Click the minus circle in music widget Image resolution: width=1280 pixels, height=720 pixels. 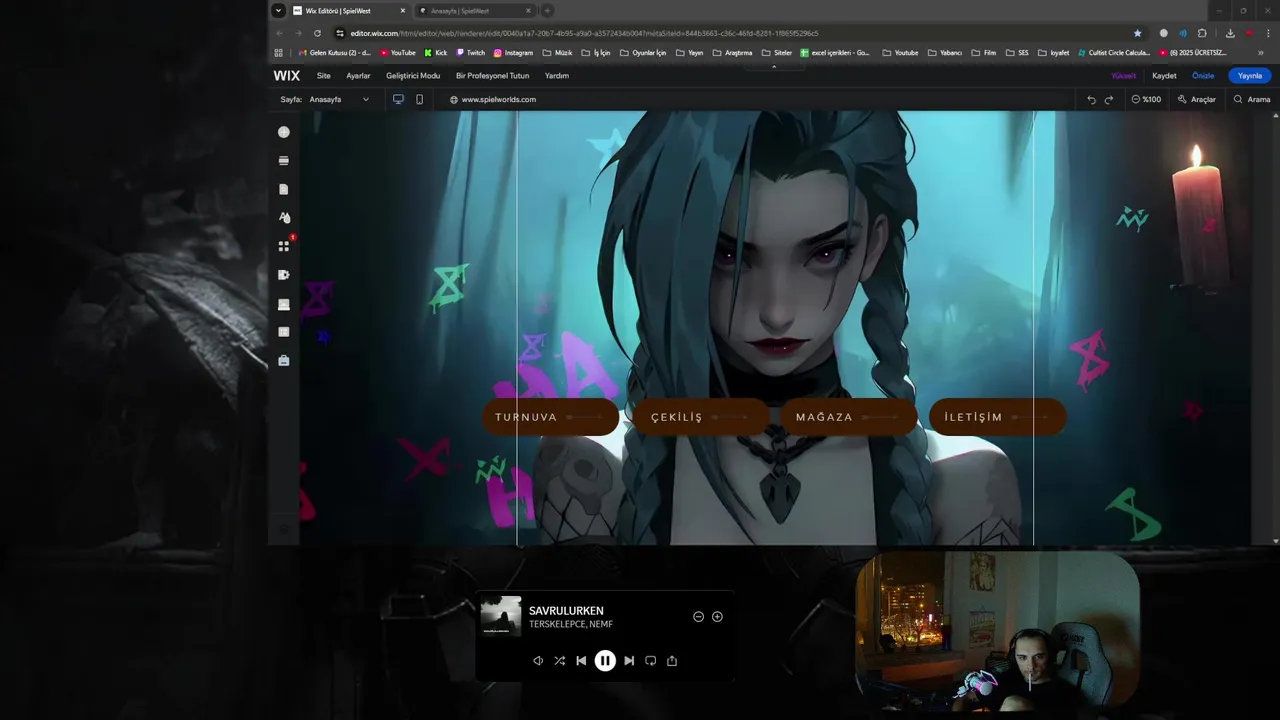pyautogui.click(x=698, y=617)
